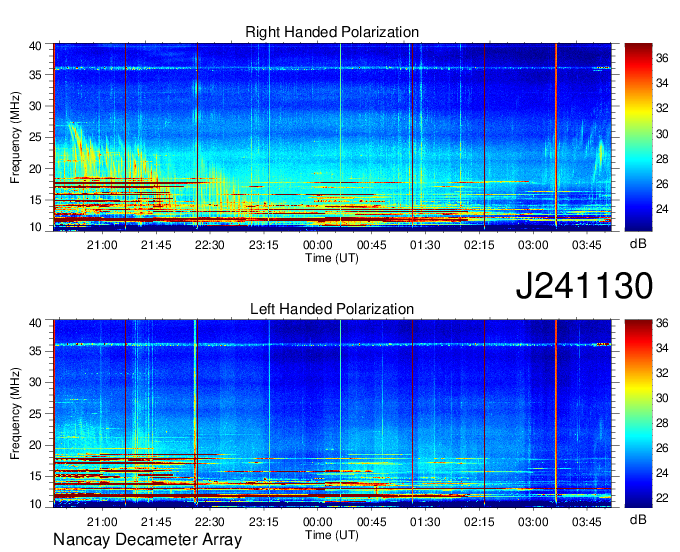
Task: Click the 28 dB value on lower color bar
Action: (662, 423)
